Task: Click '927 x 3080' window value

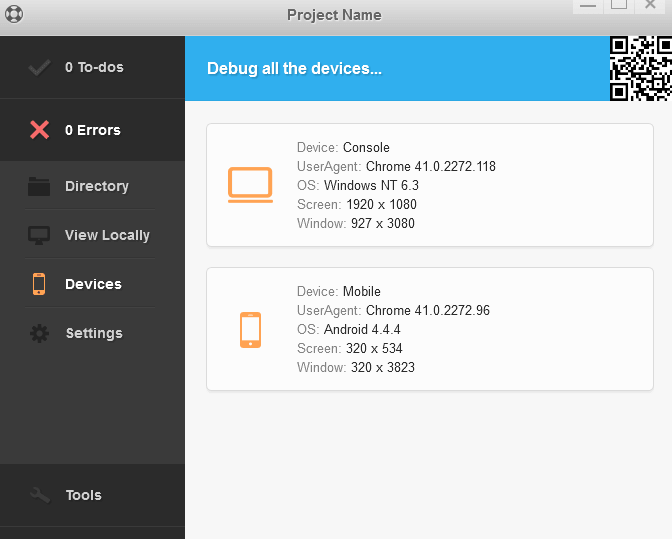Action: coord(383,223)
